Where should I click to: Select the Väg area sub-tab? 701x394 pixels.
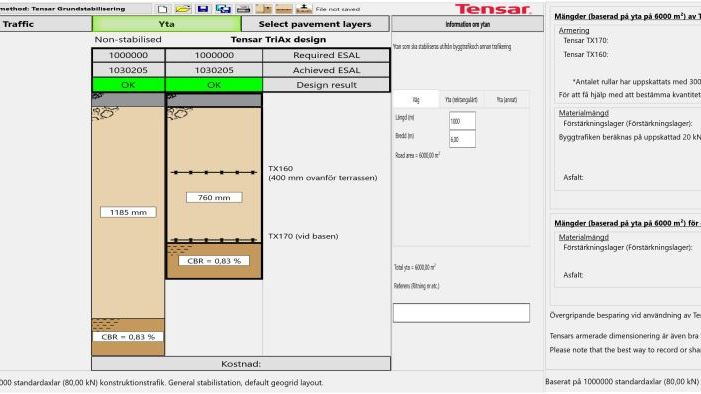416,100
